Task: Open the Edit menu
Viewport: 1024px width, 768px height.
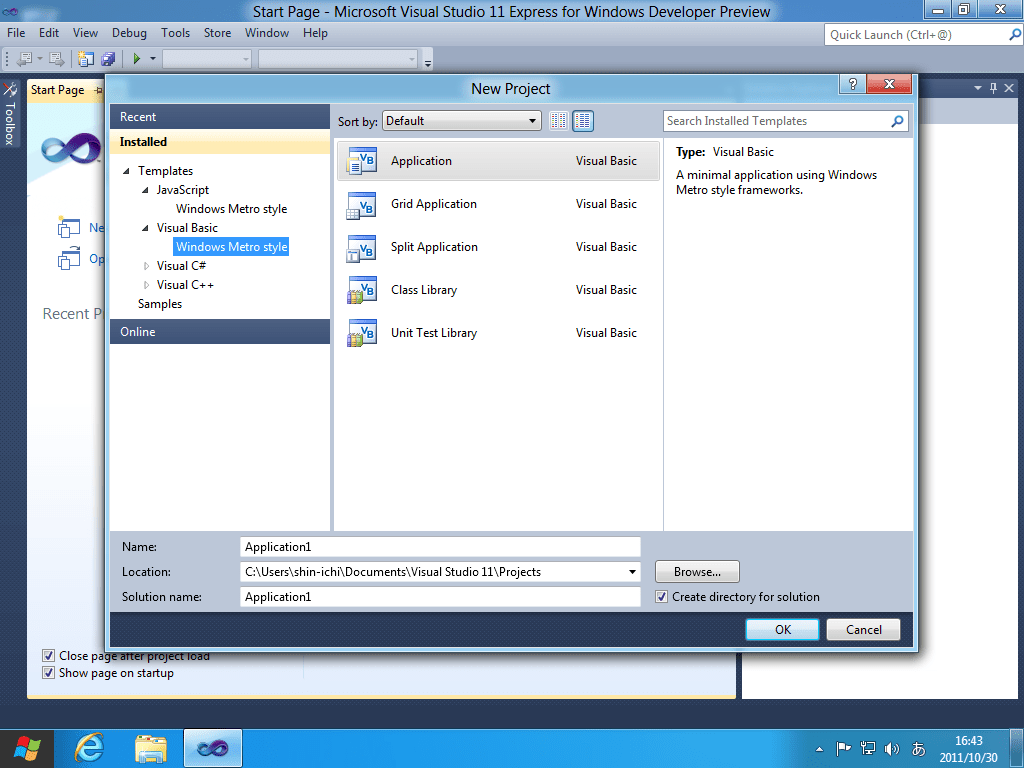Action: pyautogui.click(x=48, y=33)
